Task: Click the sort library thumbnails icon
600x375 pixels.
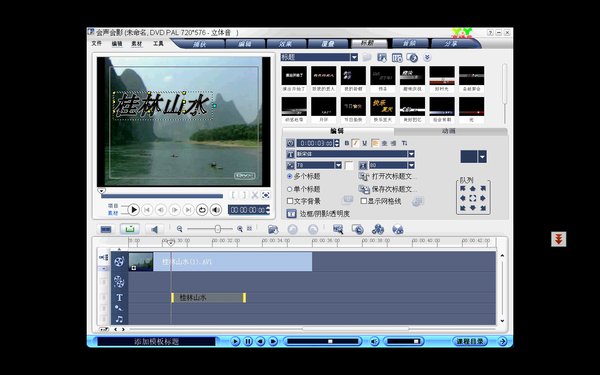Action: (397, 57)
